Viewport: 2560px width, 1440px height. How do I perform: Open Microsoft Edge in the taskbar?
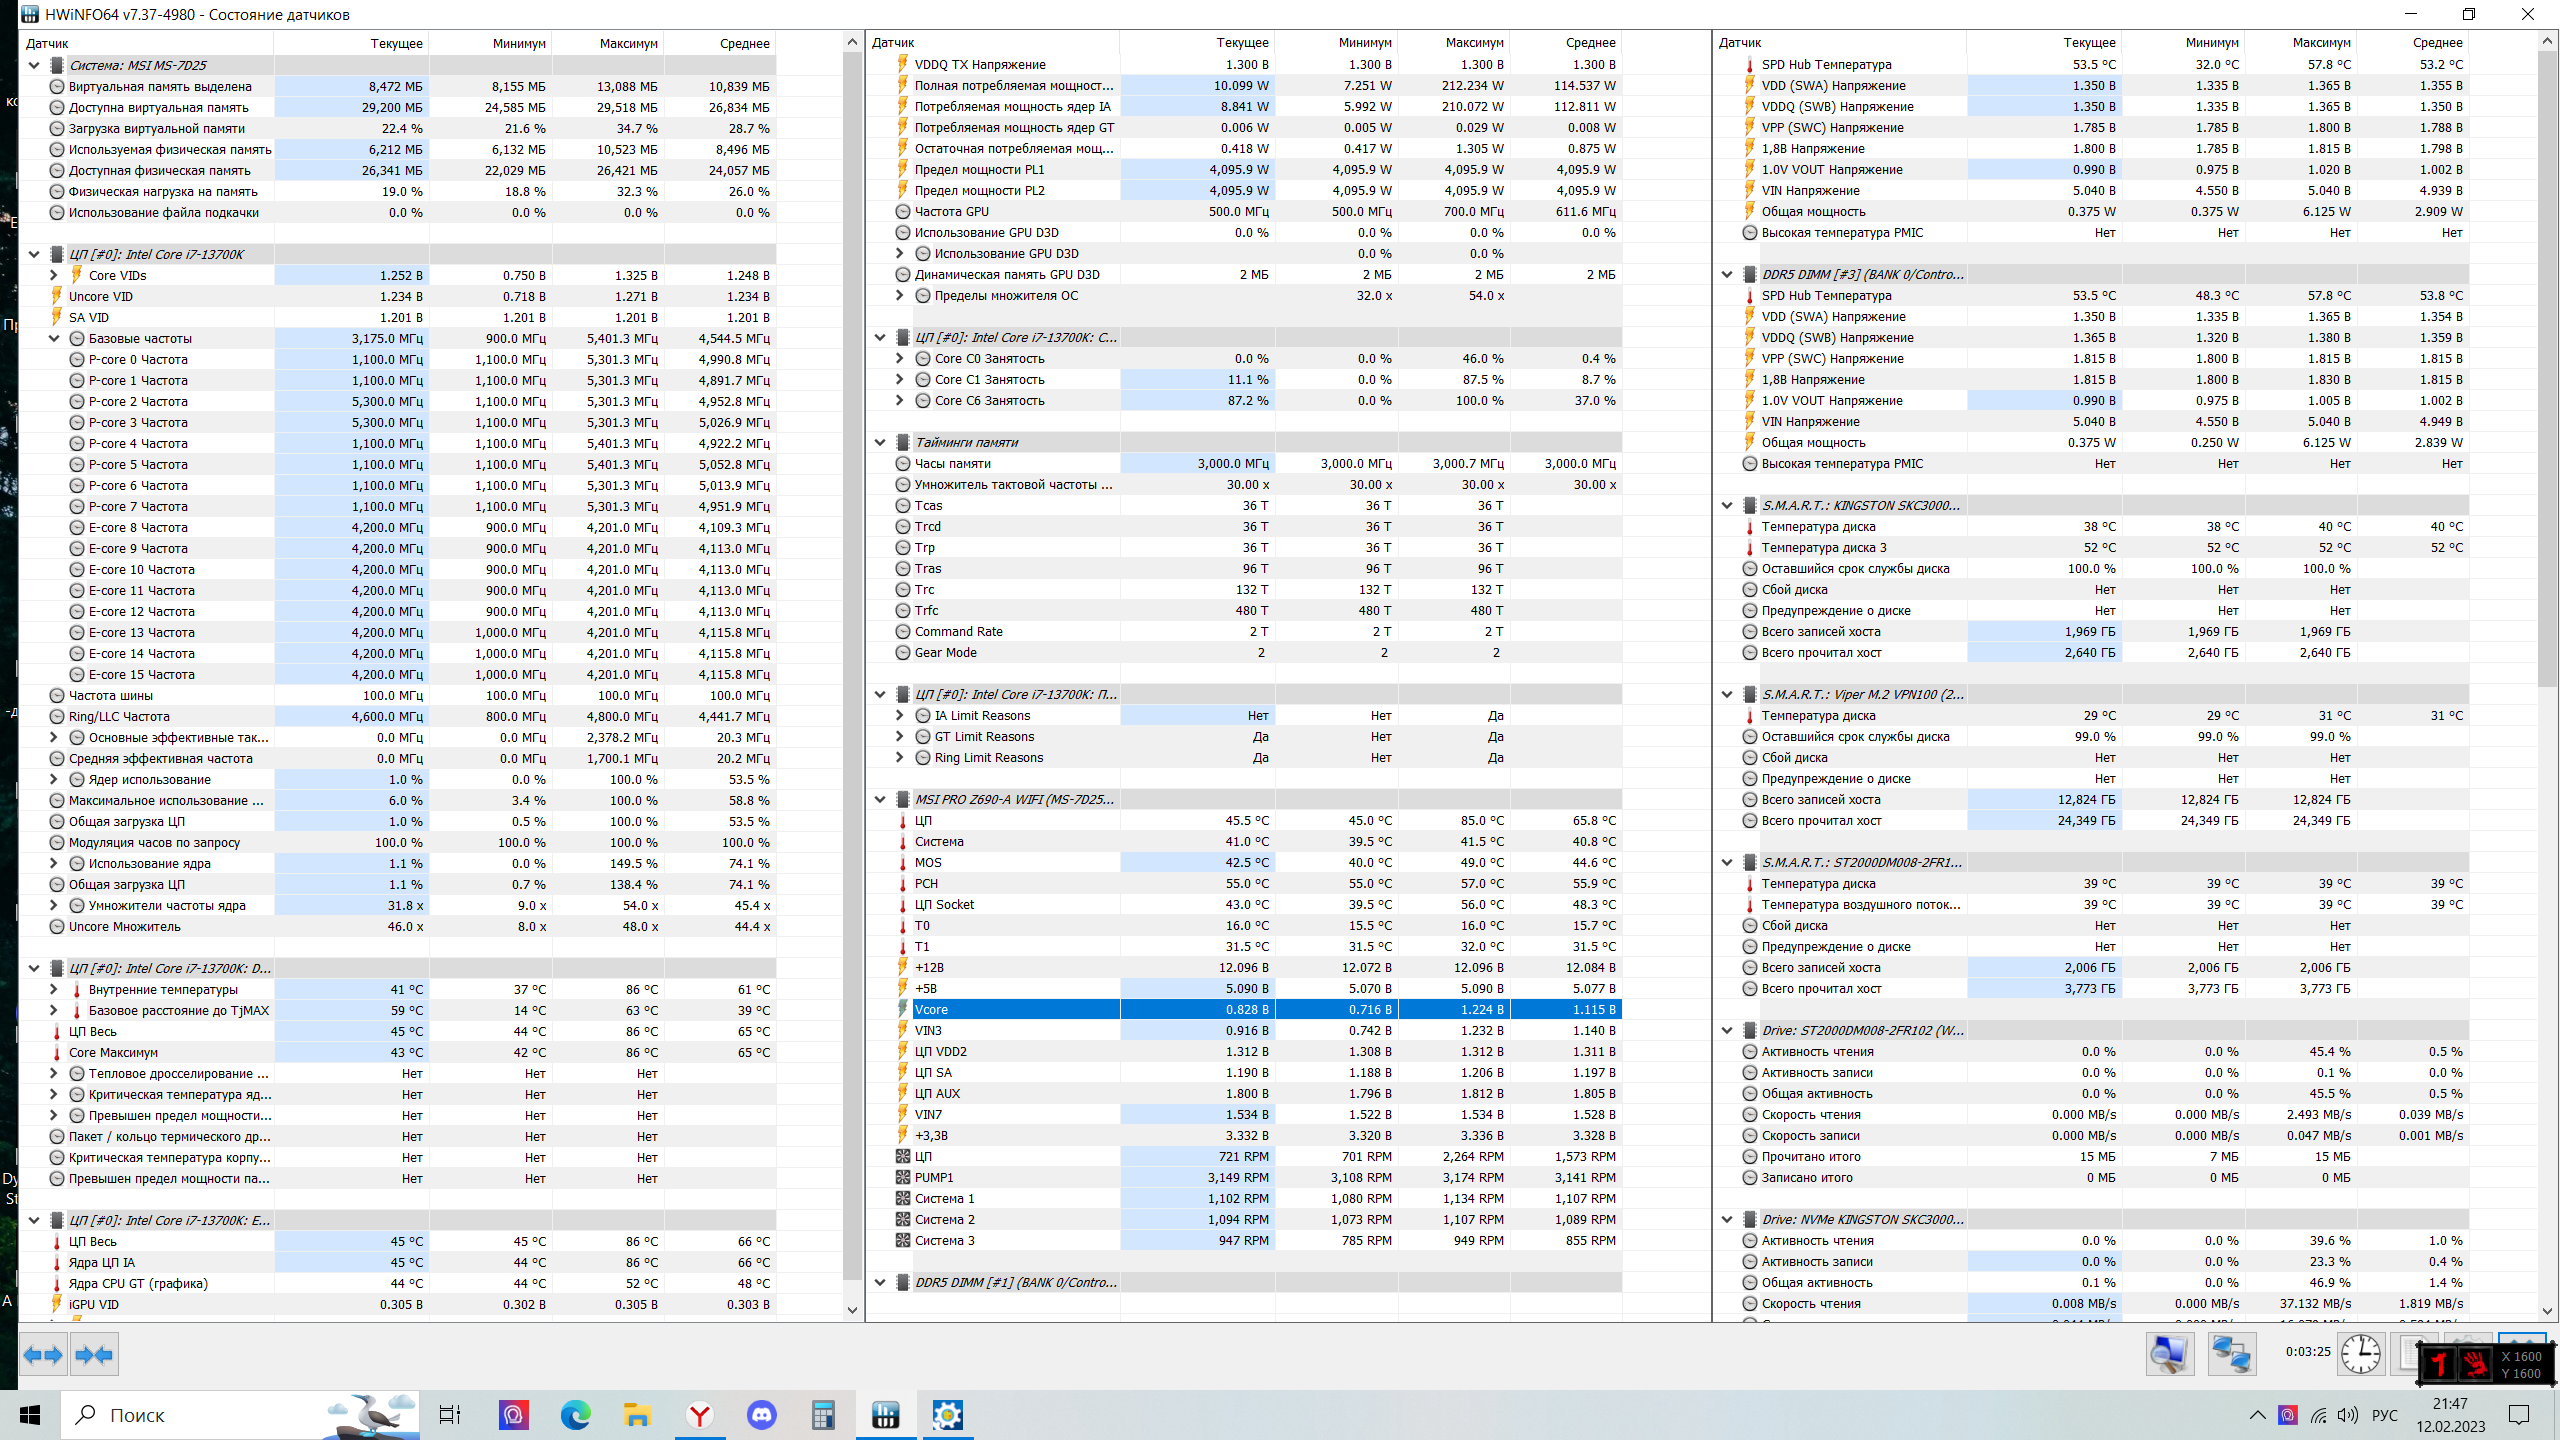[575, 1415]
